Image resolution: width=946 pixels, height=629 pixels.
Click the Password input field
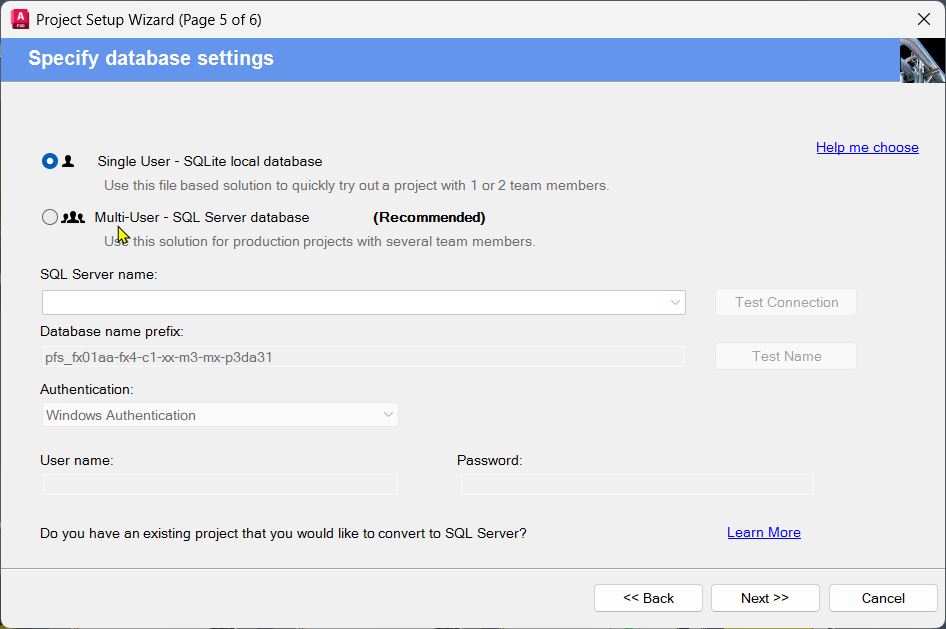point(637,484)
